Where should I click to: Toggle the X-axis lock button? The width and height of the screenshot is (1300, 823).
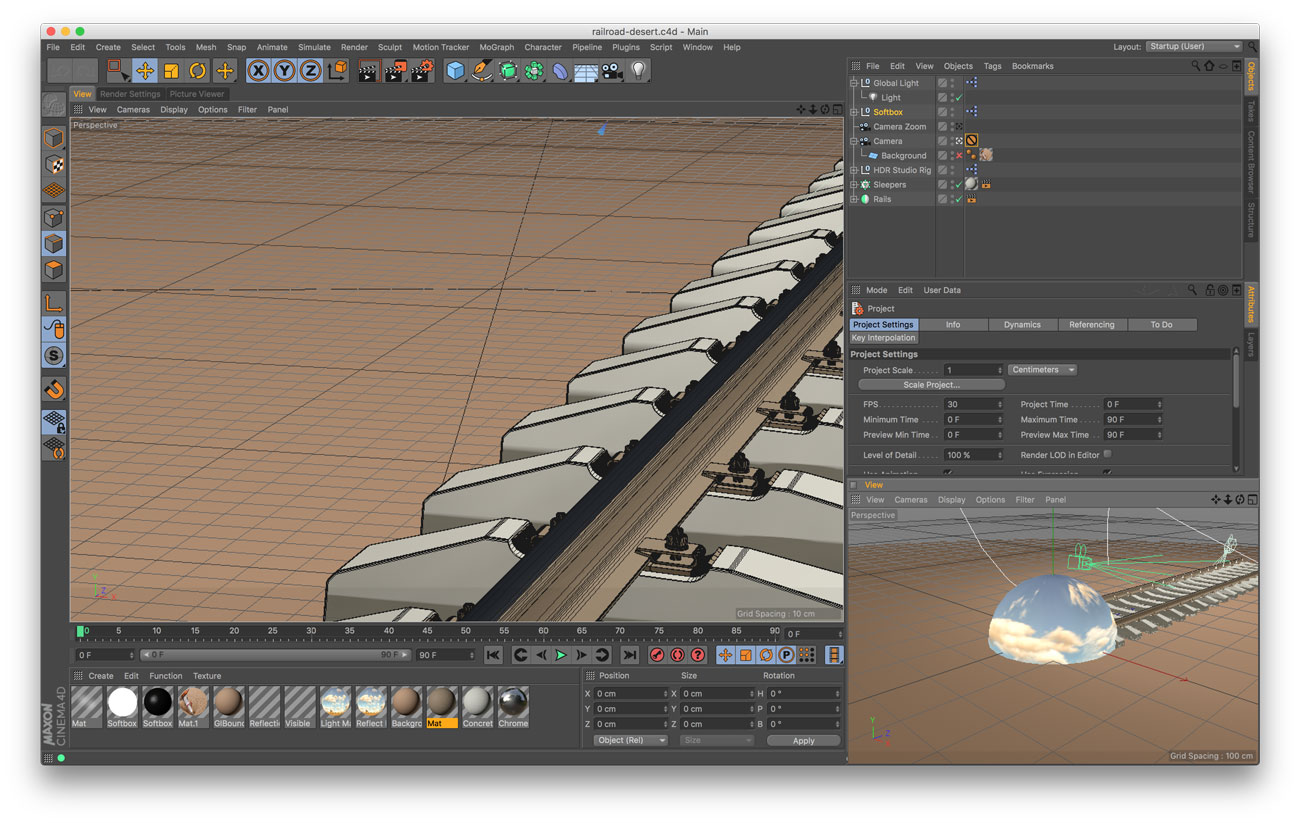click(259, 70)
